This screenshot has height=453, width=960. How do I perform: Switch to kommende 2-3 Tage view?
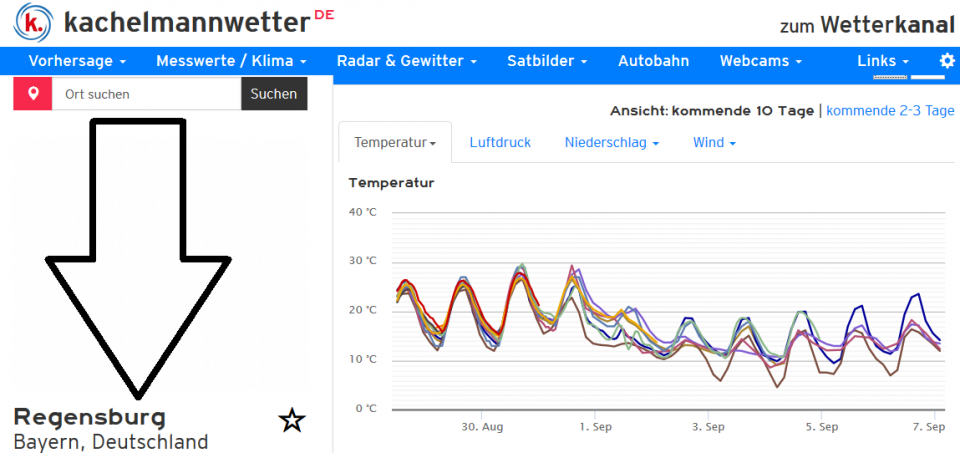pyautogui.click(x=890, y=111)
